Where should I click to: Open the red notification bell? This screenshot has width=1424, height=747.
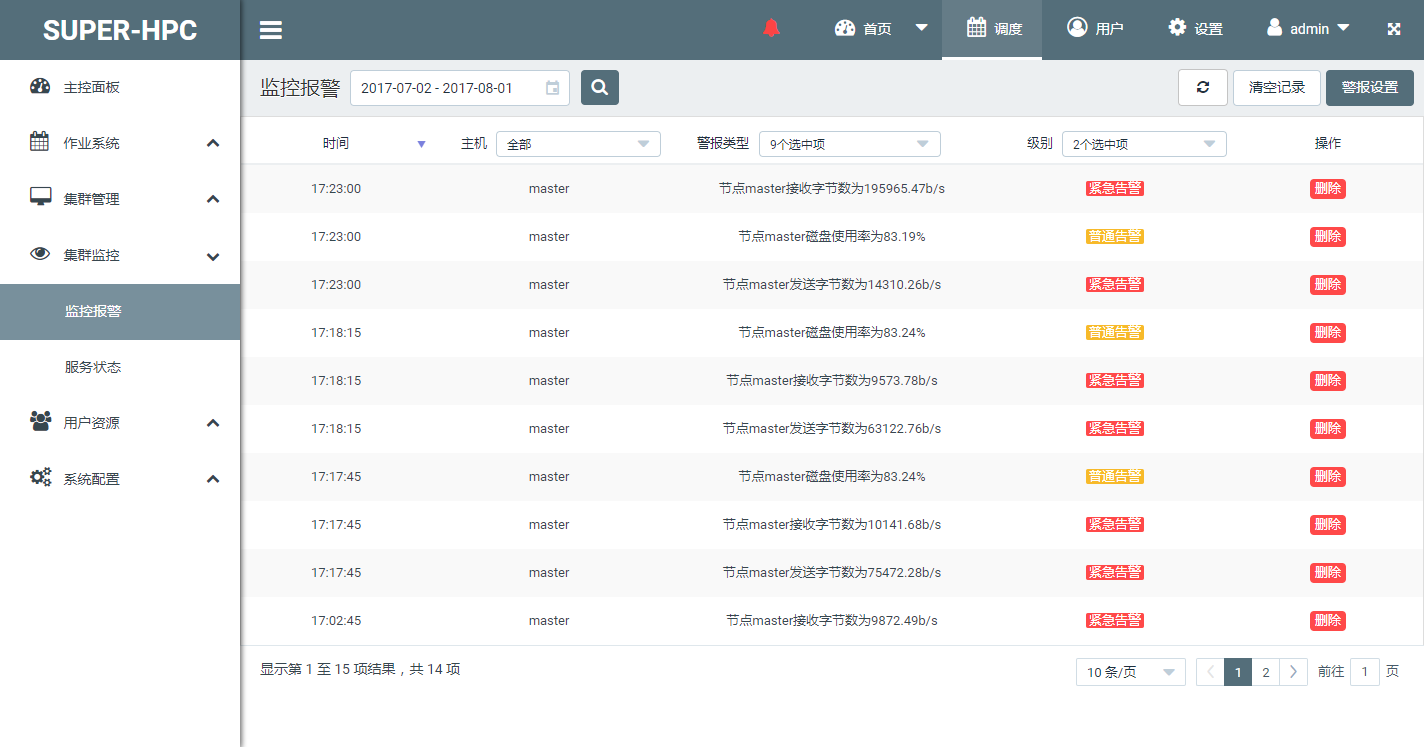pyautogui.click(x=771, y=28)
